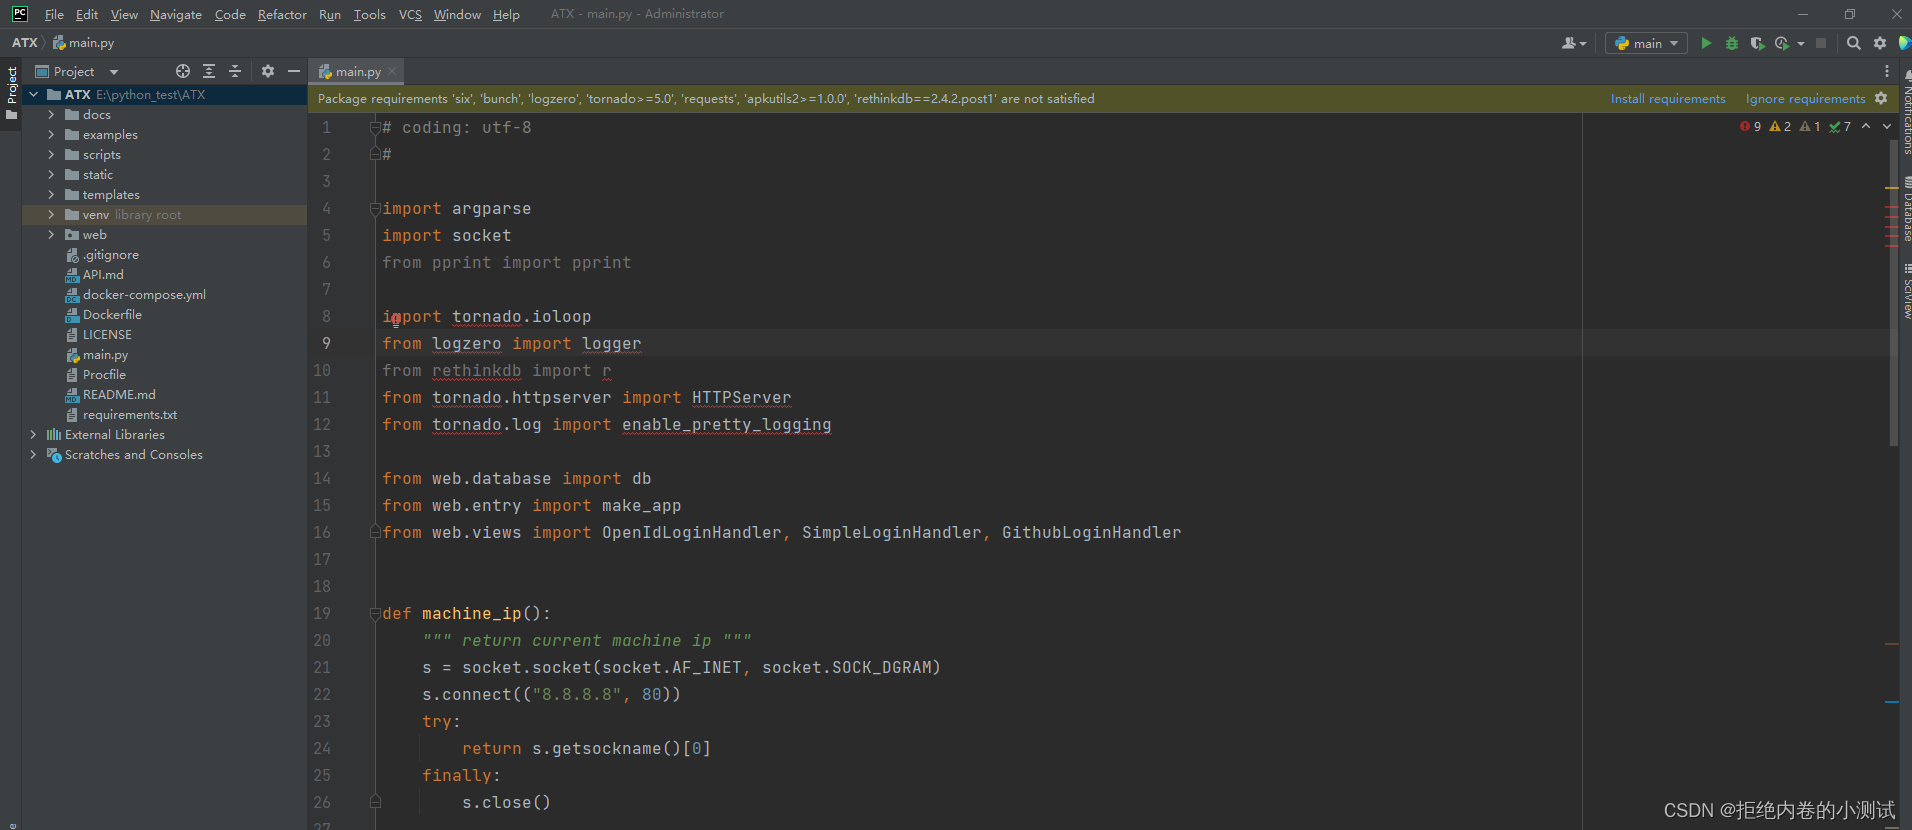Viewport: 1912px width, 830px height.
Task: Select the main.py editor tab
Action: click(x=357, y=71)
